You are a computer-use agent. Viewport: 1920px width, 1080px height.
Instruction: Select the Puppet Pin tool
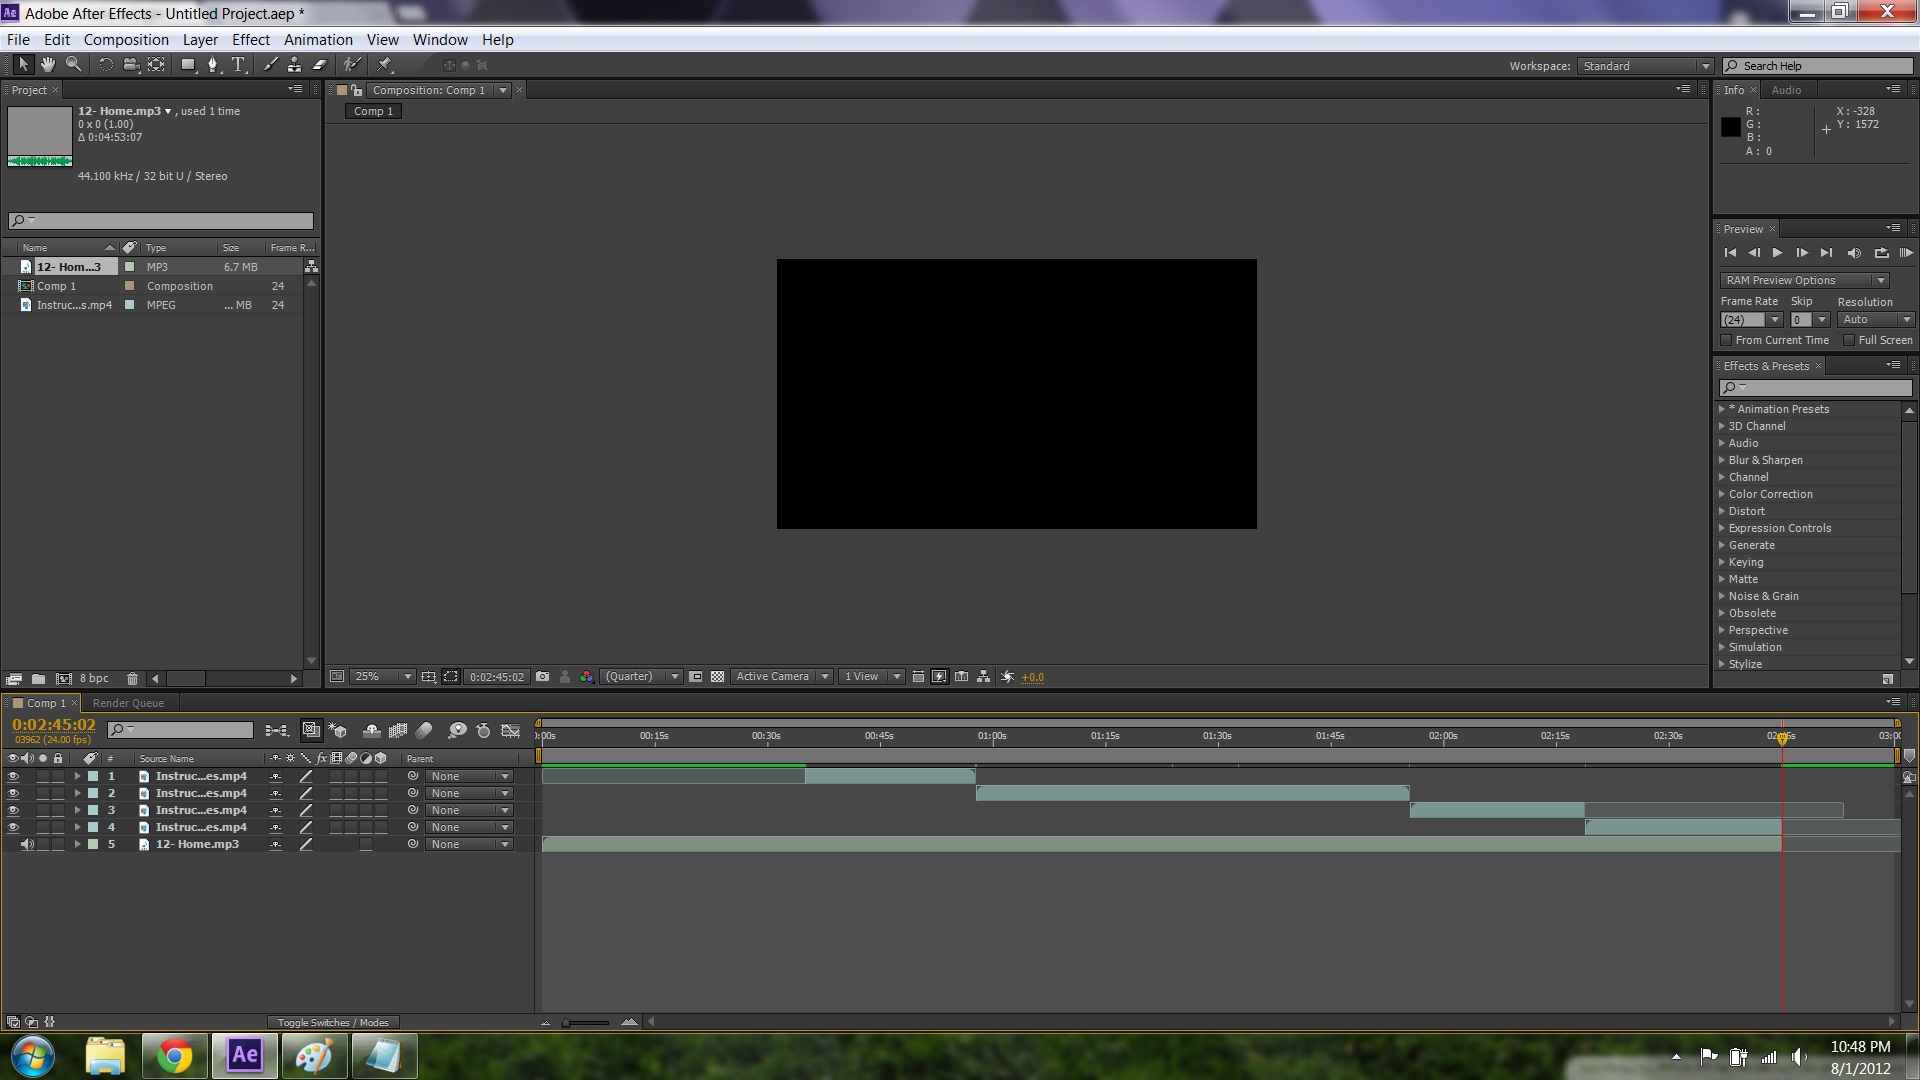coord(385,65)
